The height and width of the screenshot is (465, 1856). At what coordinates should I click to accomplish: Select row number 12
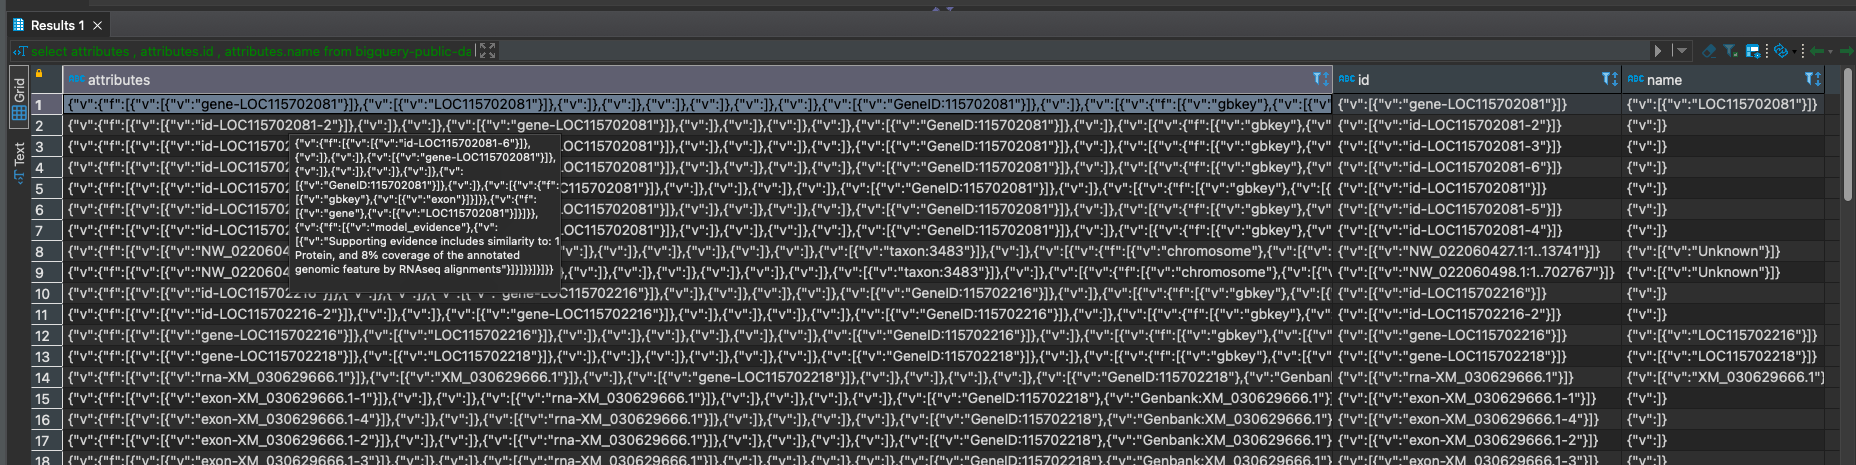coord(46,335)
